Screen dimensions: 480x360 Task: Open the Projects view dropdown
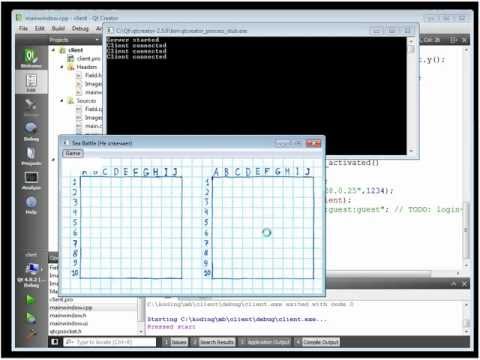tap(74, 40)
